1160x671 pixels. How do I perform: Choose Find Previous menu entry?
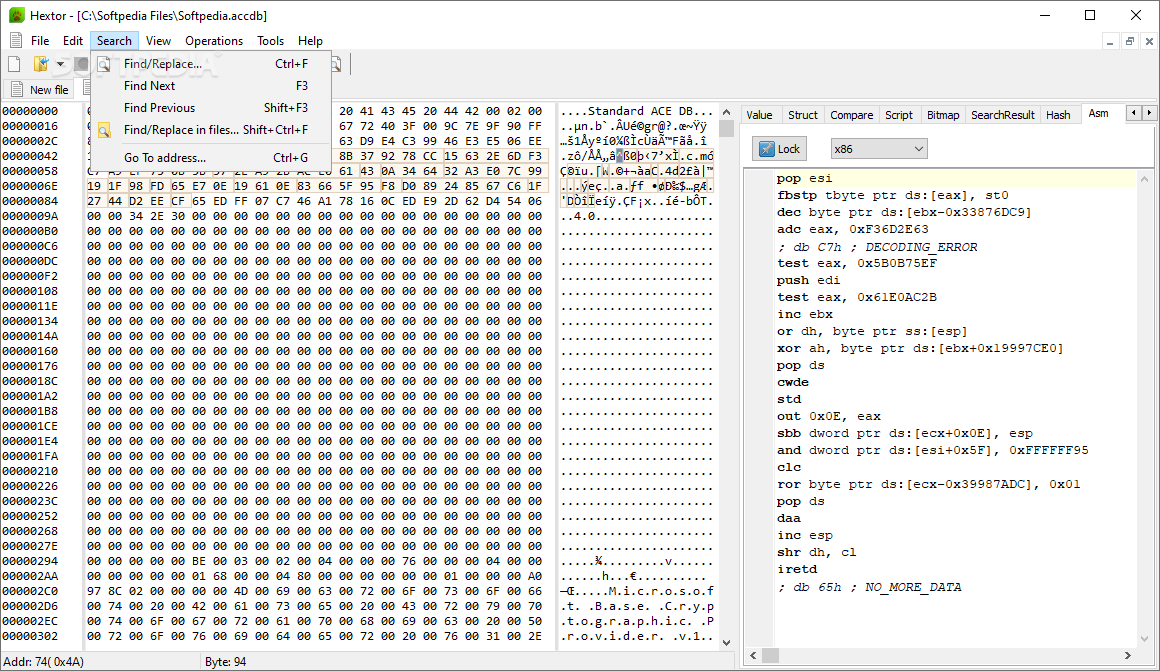coord(211,108)
